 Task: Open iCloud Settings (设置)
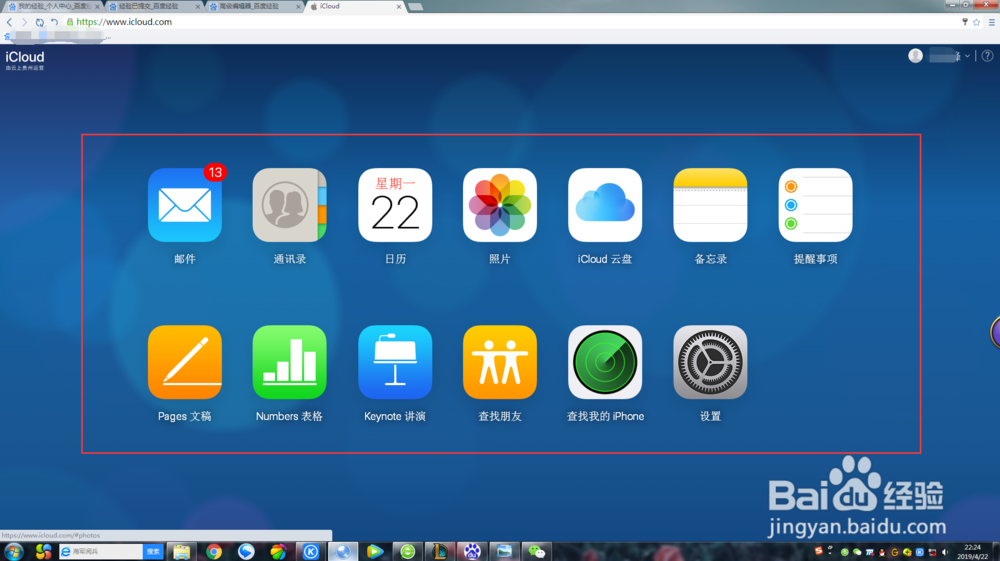click(710, 362)
